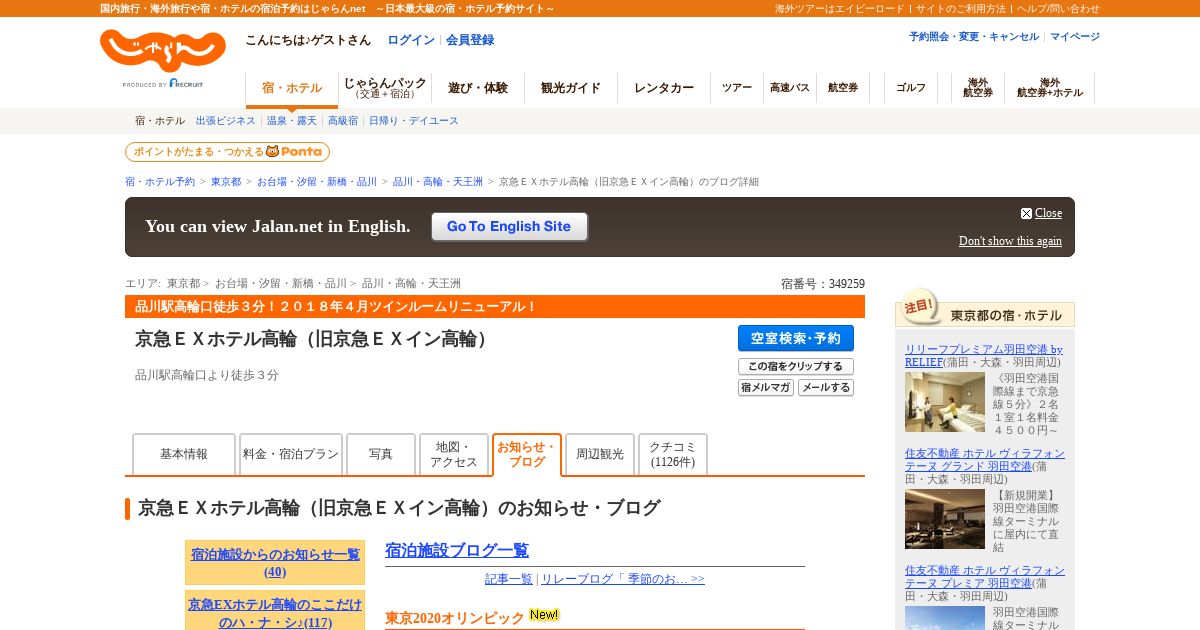Click お台場・汐留・新橋・品川 breadcrumb
Viewport: 1200px width, 630px height.
coord(317,182)
